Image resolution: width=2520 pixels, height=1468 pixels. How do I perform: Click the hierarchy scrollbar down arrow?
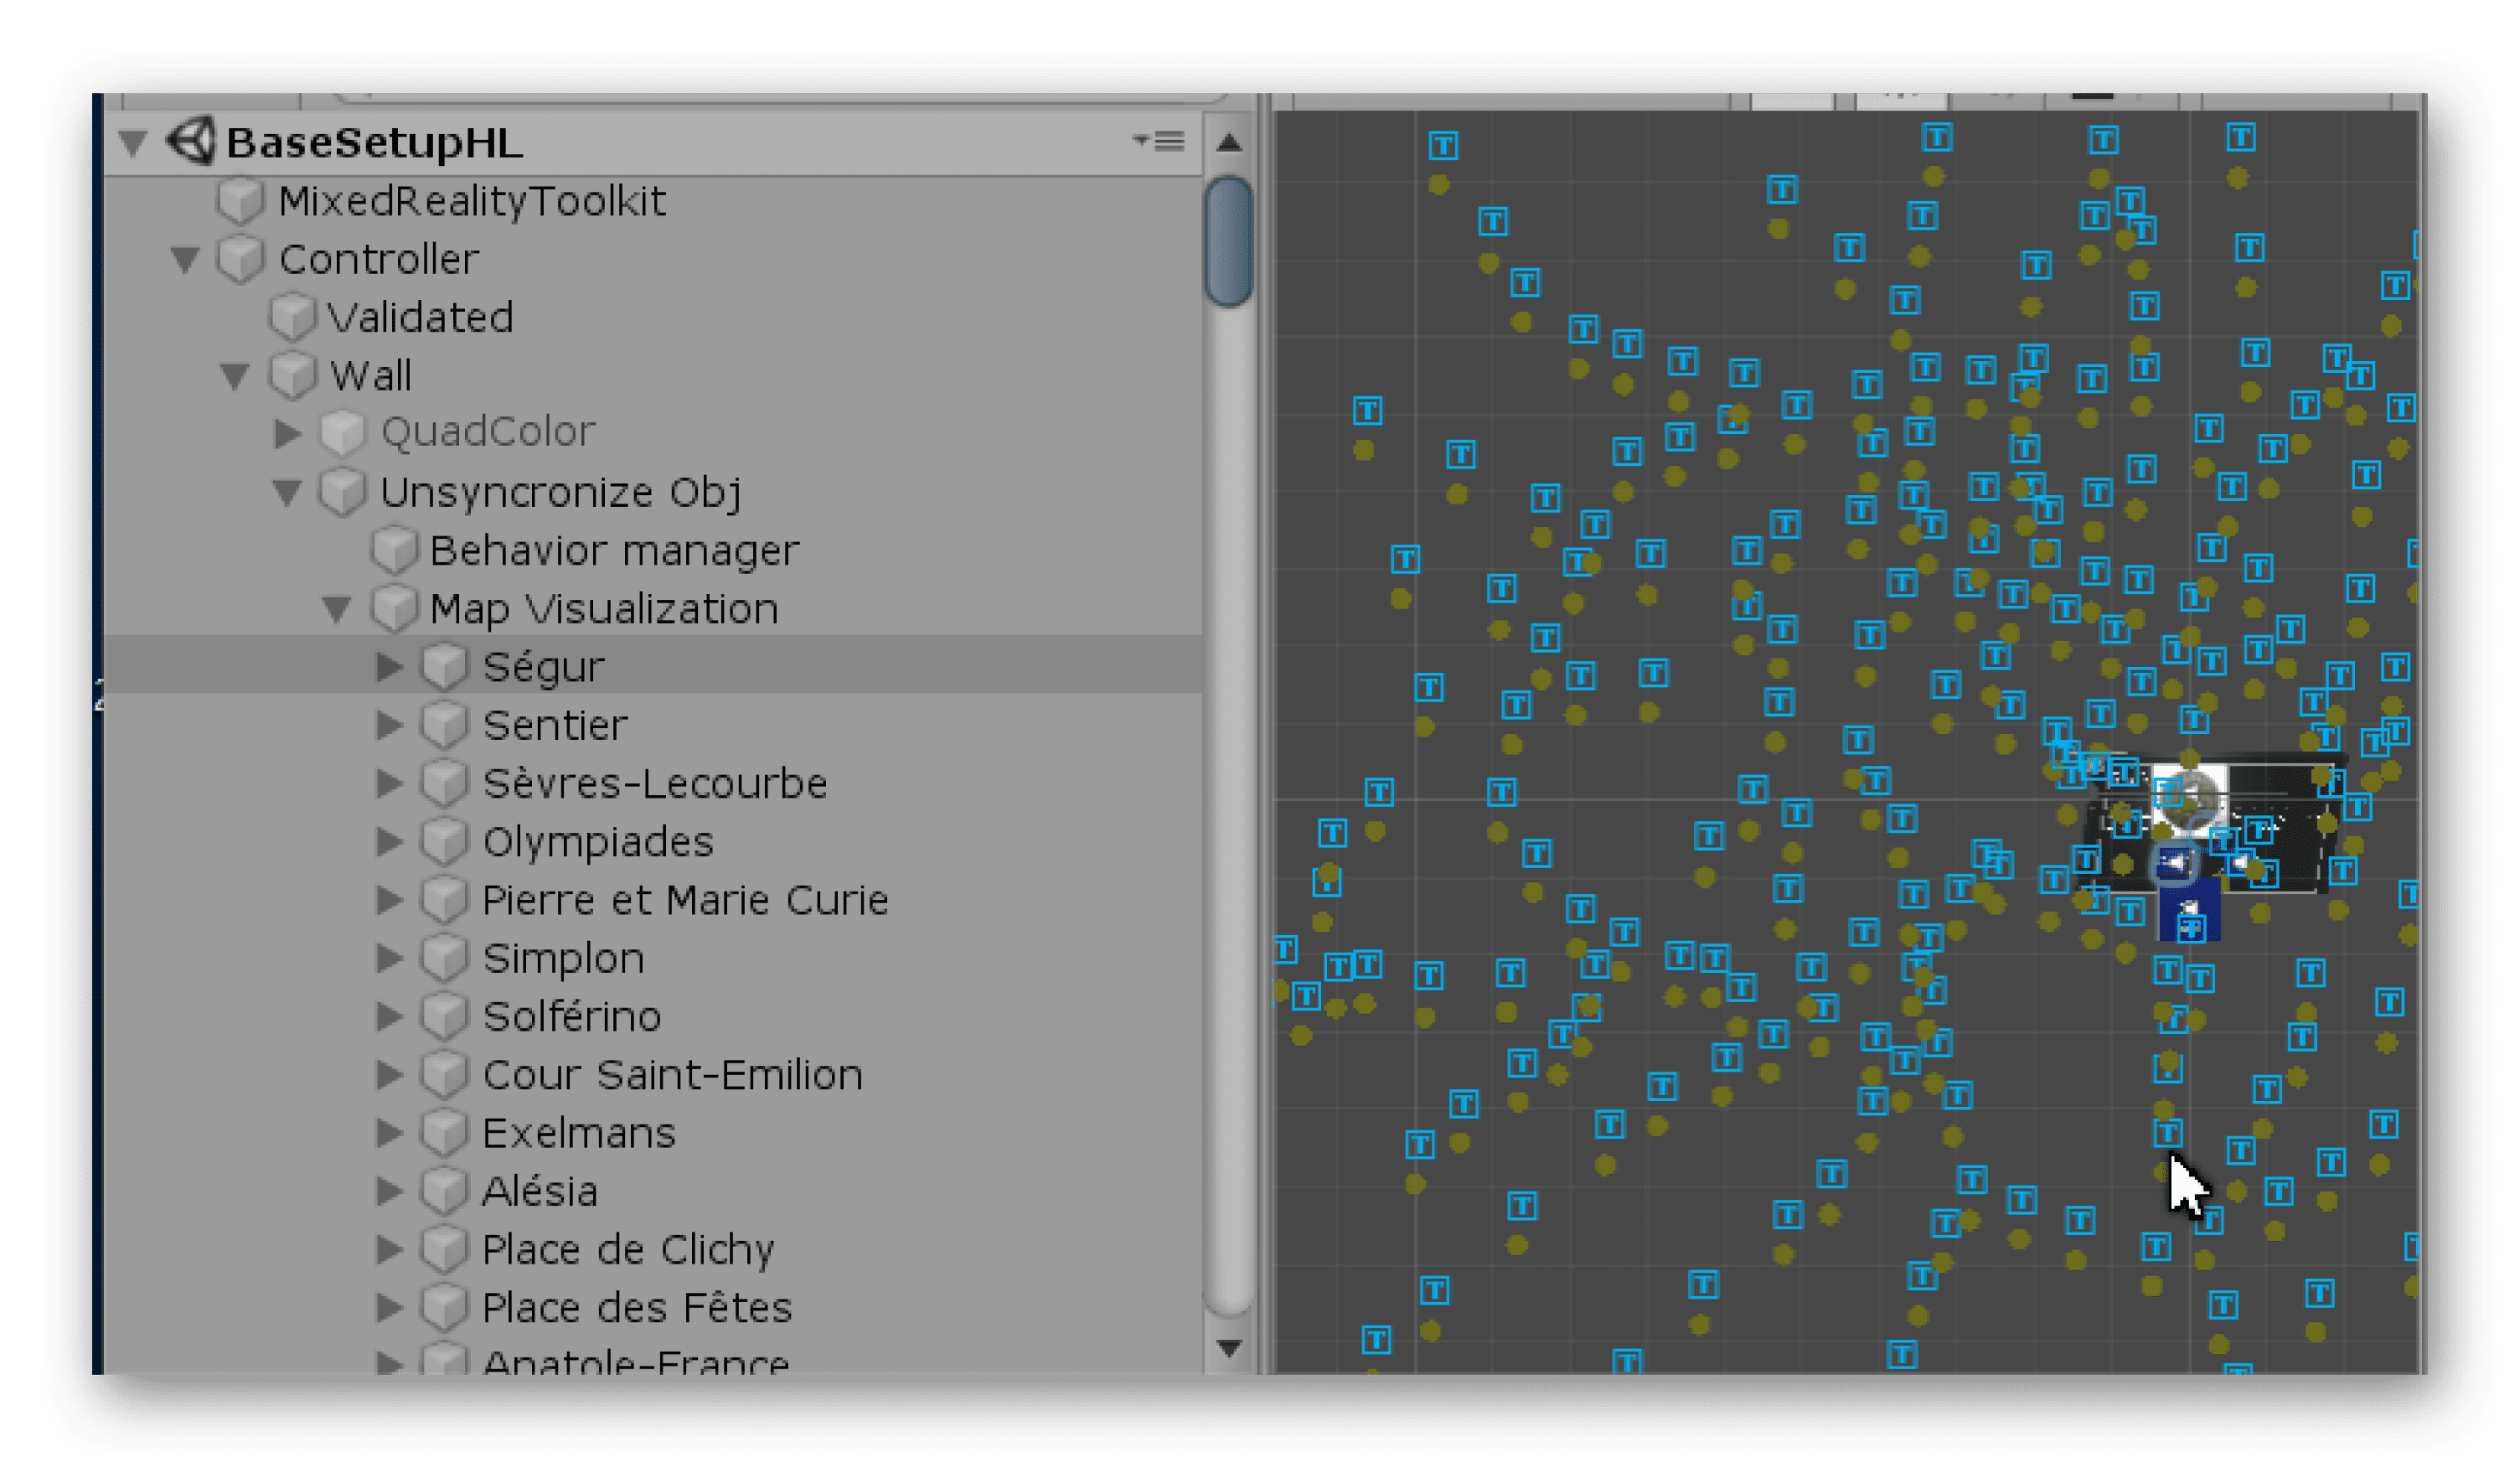pyautogui.click(x=1230, y=1349)
